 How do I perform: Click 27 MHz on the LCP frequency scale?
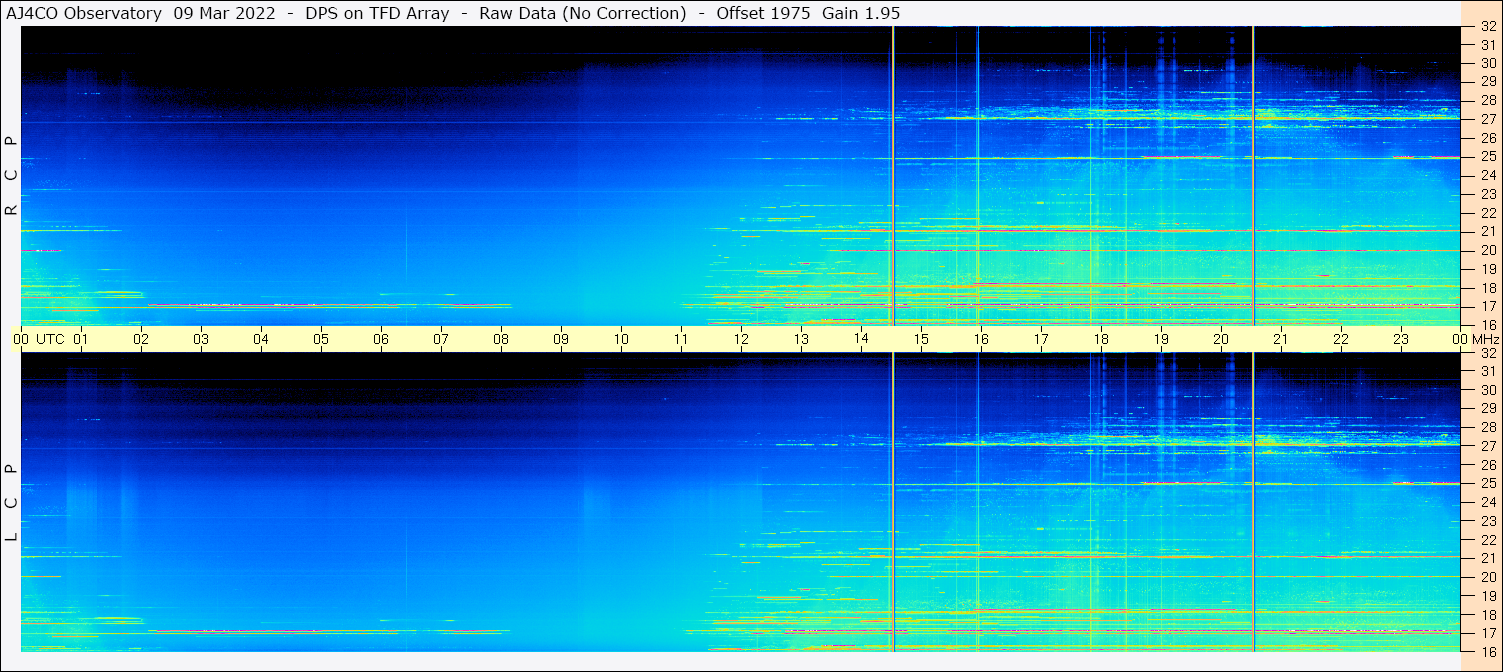(x=1488, y=446)
